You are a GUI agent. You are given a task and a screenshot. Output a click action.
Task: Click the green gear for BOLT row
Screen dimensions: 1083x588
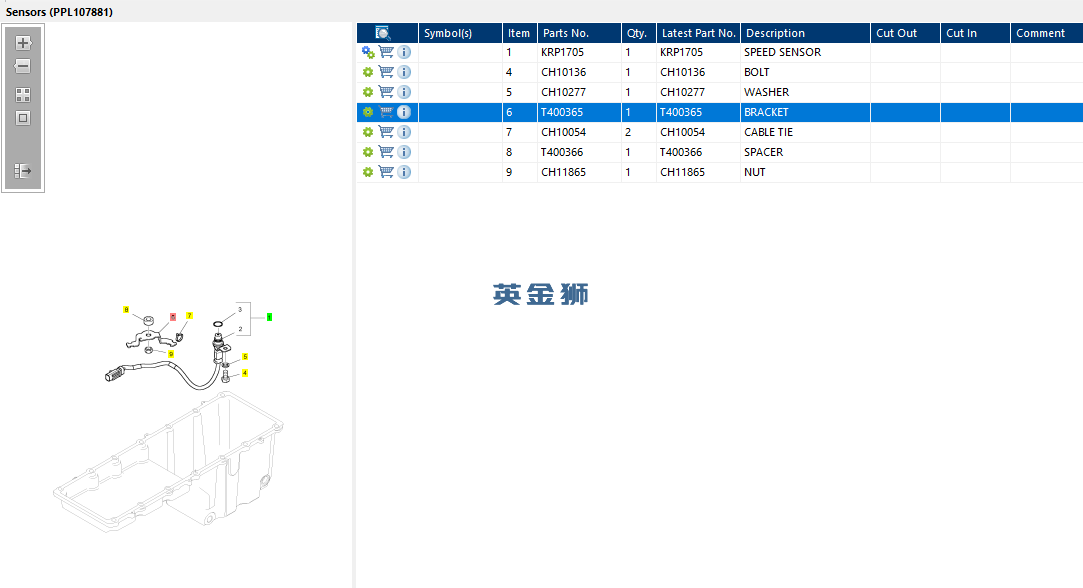(368, 72)
